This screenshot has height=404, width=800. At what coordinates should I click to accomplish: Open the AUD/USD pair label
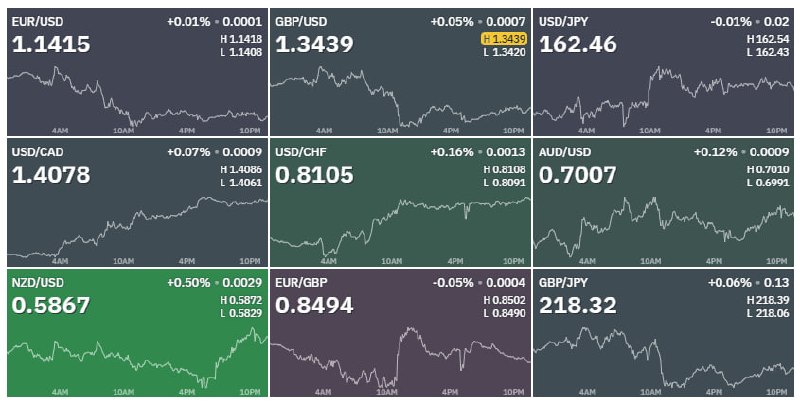click(565, 153)
